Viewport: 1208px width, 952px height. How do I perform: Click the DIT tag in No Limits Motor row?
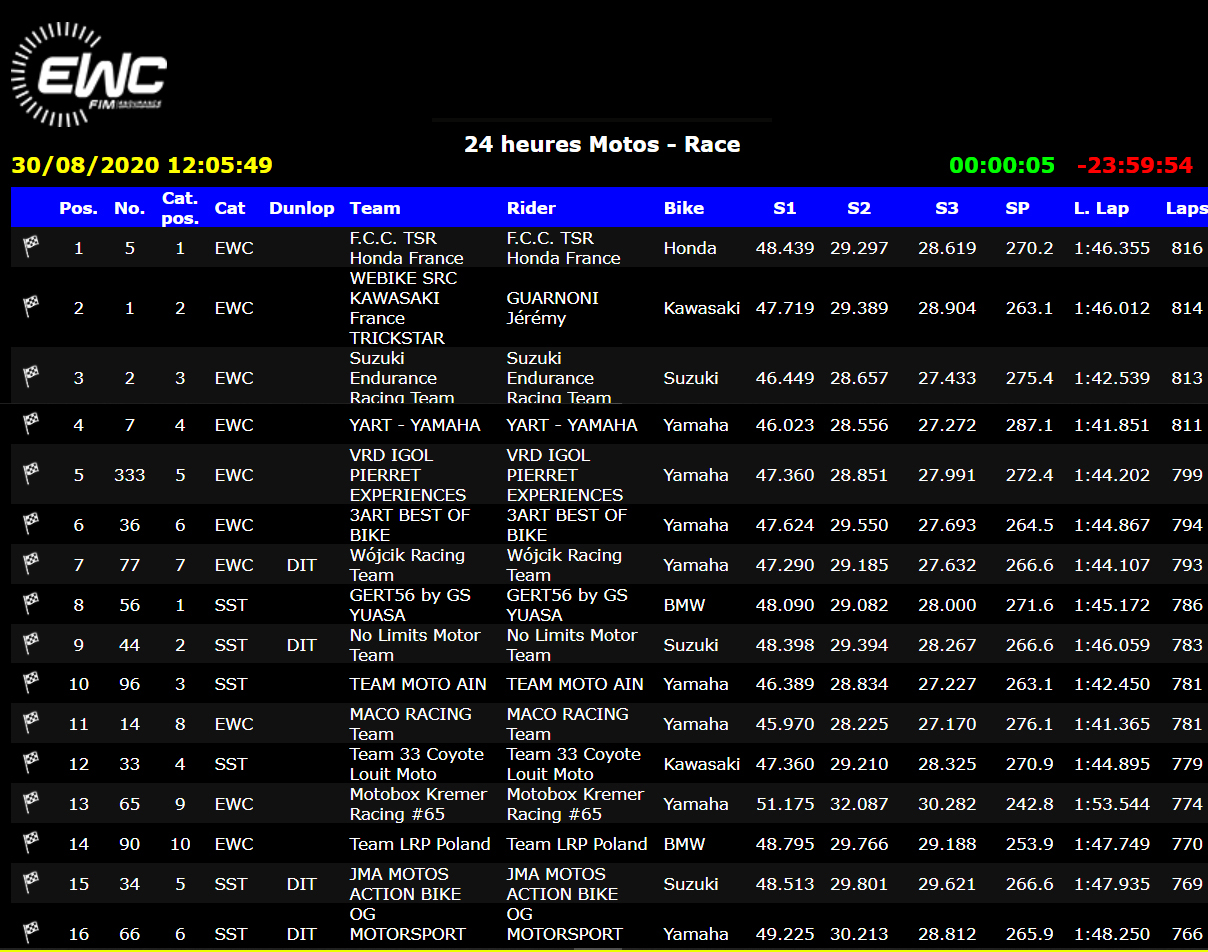[302, 645]
